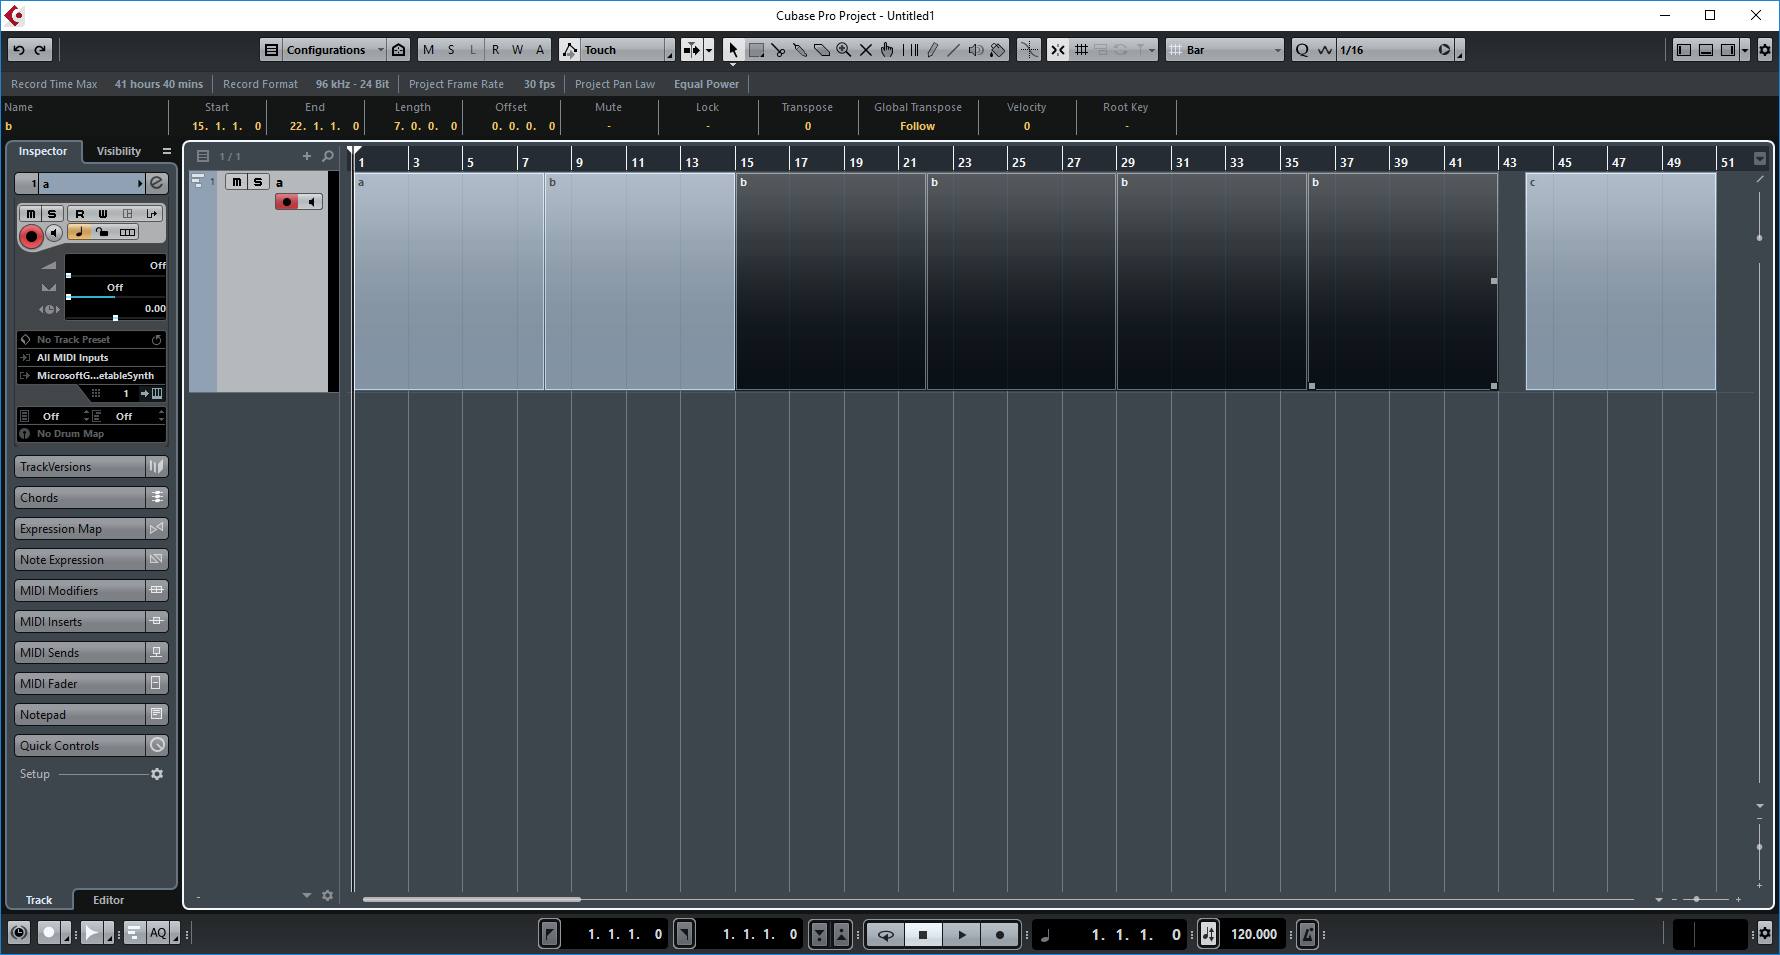Expand the MIDI Modifiers inspector section
The image size is (1780, 955).
80,591
